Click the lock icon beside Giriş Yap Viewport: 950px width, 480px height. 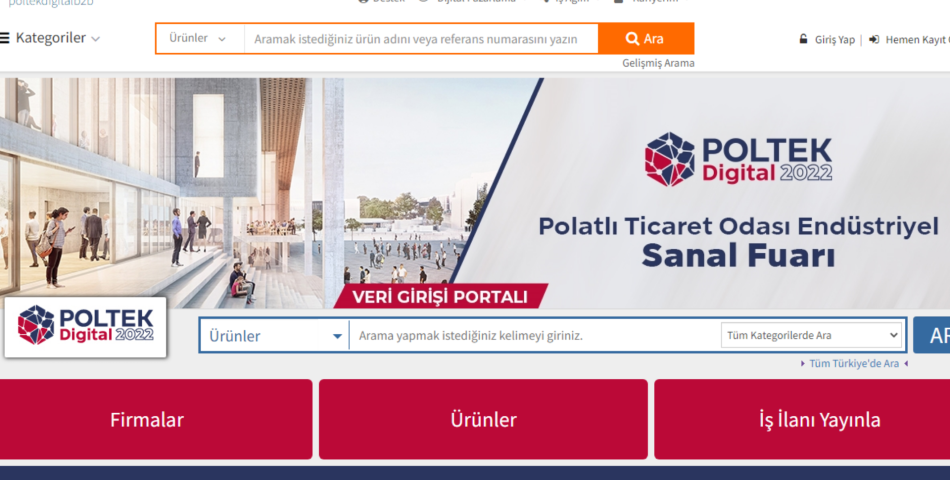803,39
